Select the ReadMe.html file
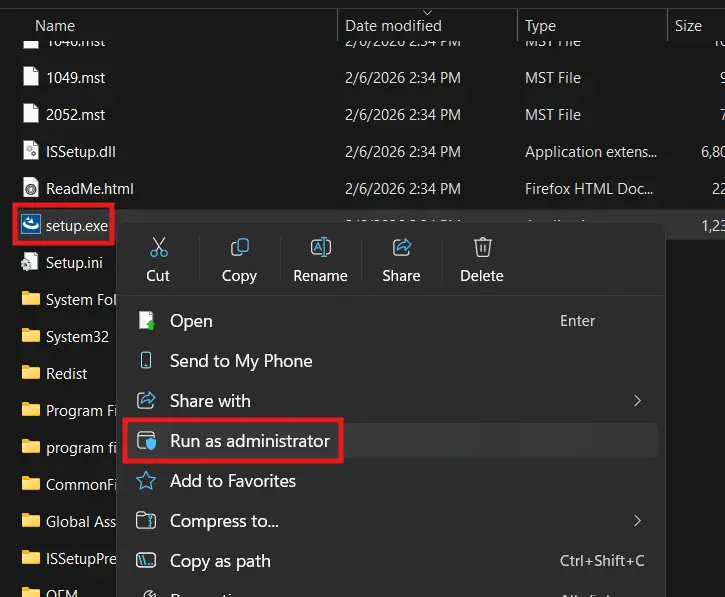The width and height of the screenshot is (725, 597). [90, 189]
